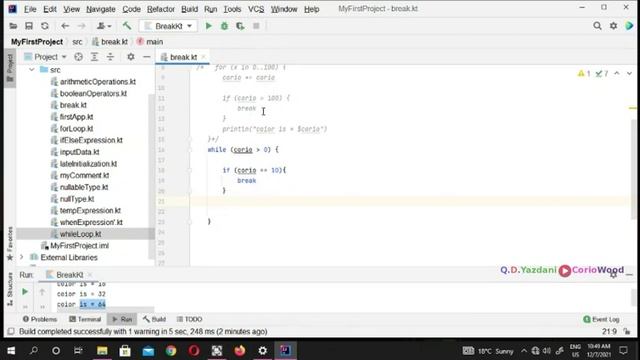Viewport: 640px width, 360px height.
Task: Open the Navigate menu
Action: [100, 9]
